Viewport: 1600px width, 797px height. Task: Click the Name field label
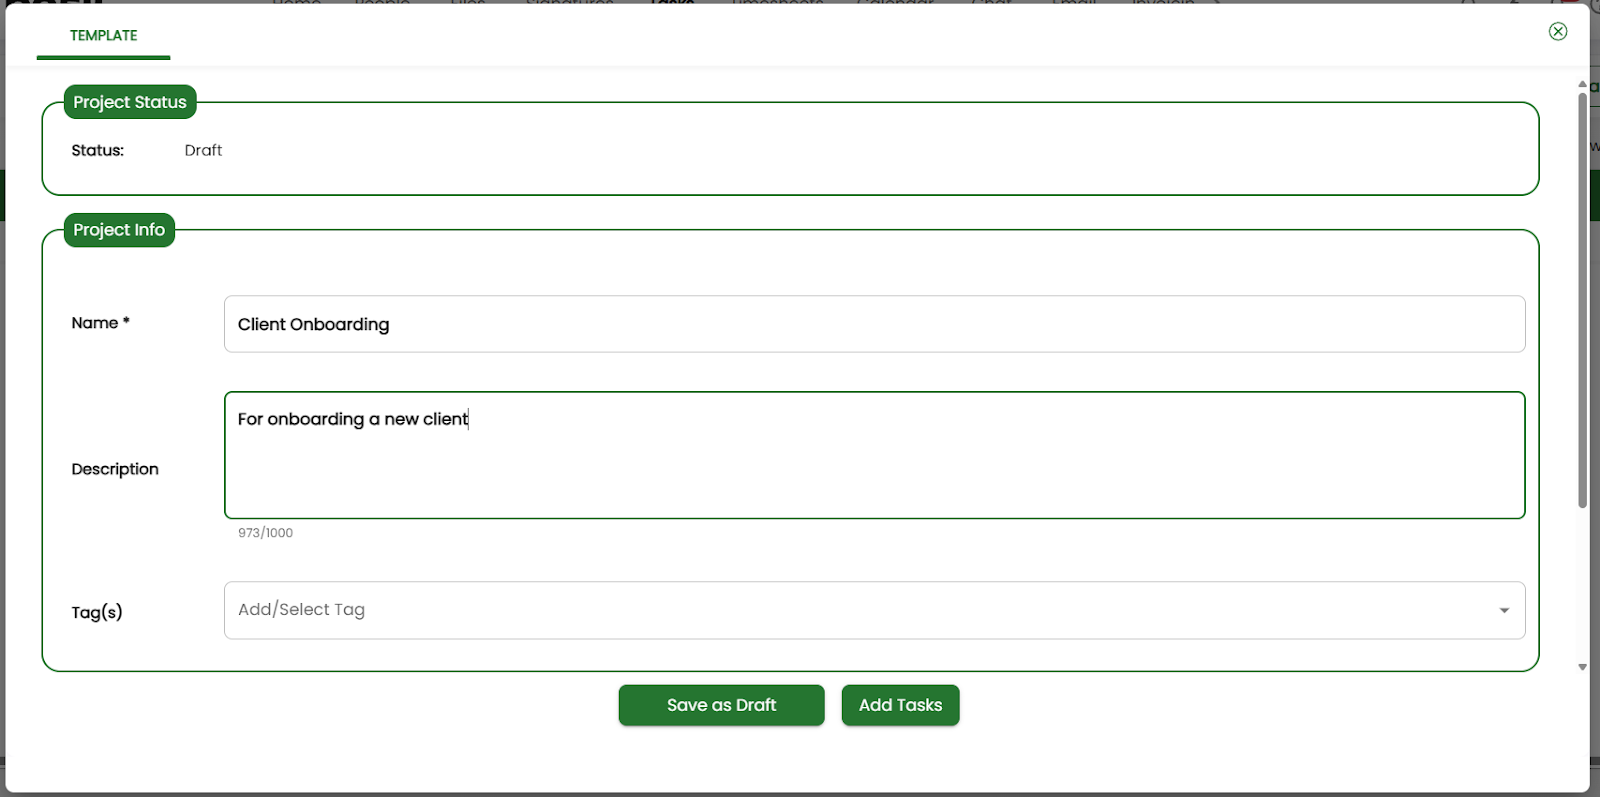coord(94,323)
